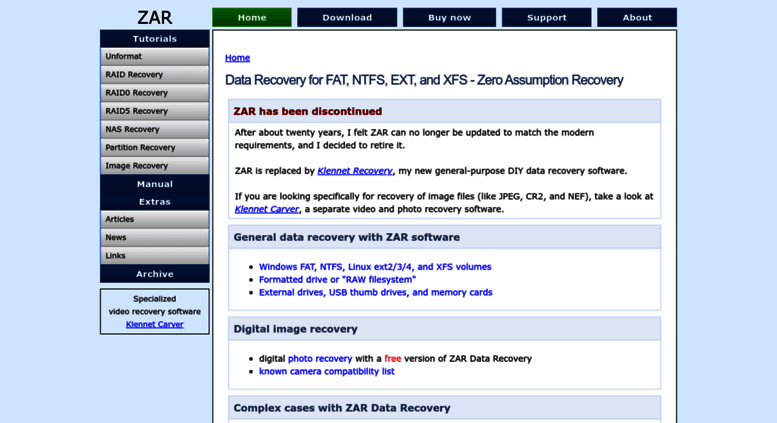Screen dimensions: 777x423
Task: Click the Extras sidebar header
Action: [x=155, y=202]
